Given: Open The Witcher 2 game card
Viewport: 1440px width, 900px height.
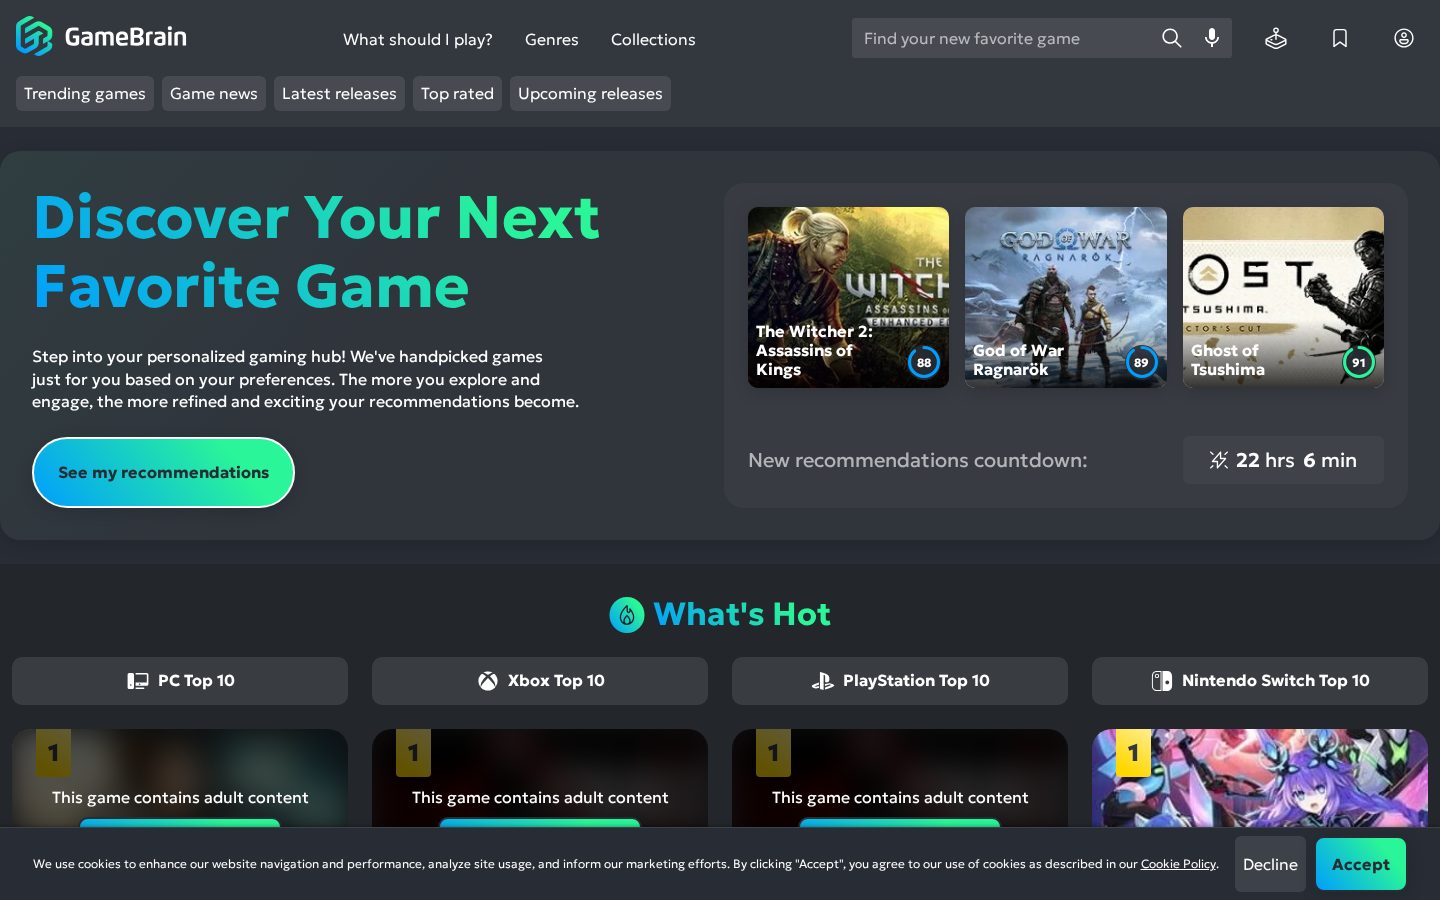Looking at the screenshot, I should point(848,297).
